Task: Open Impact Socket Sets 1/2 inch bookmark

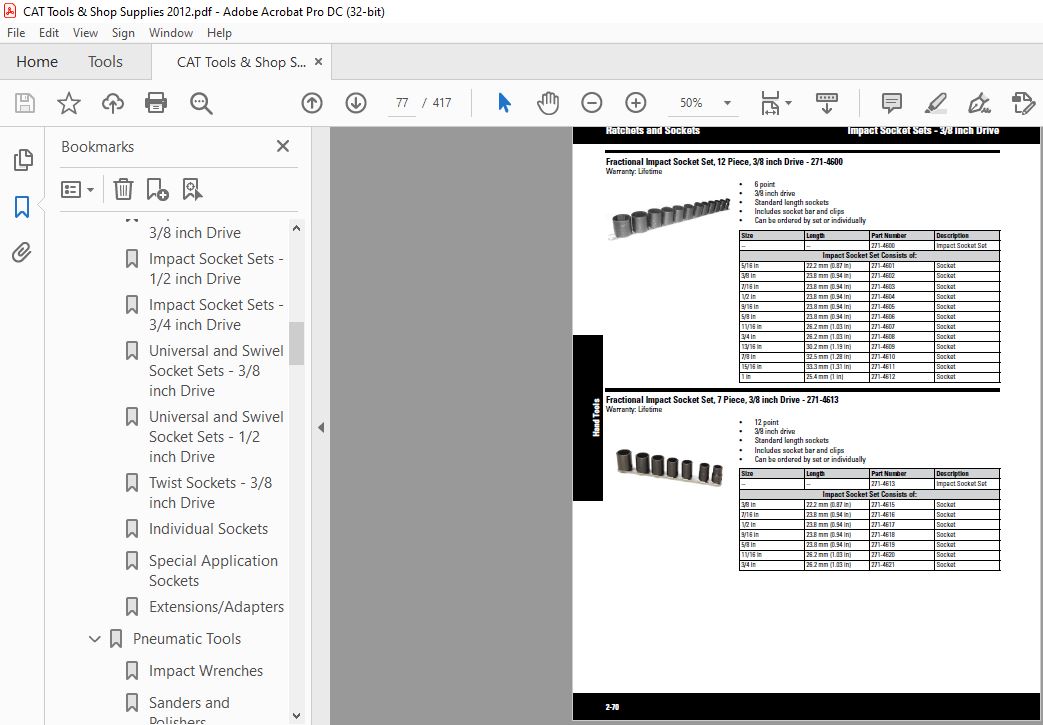Action: [216, 269]
